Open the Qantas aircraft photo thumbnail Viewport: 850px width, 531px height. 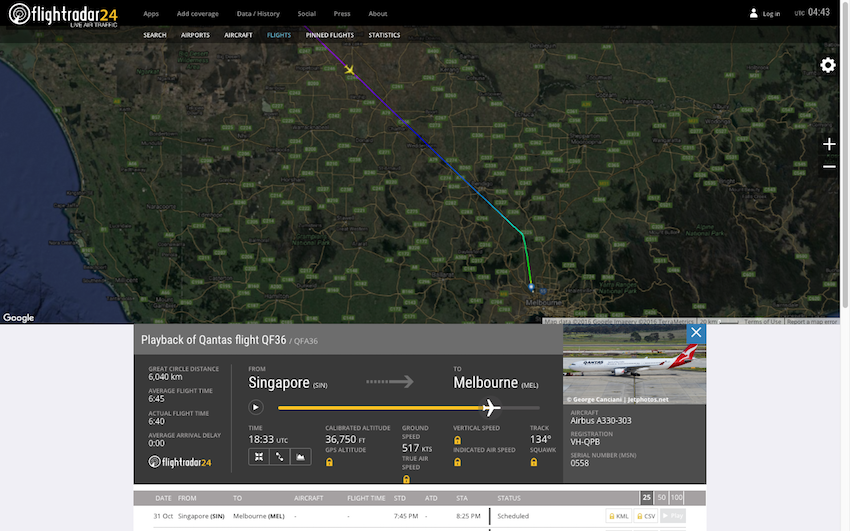pyautogui.click(x=634, y=364)
